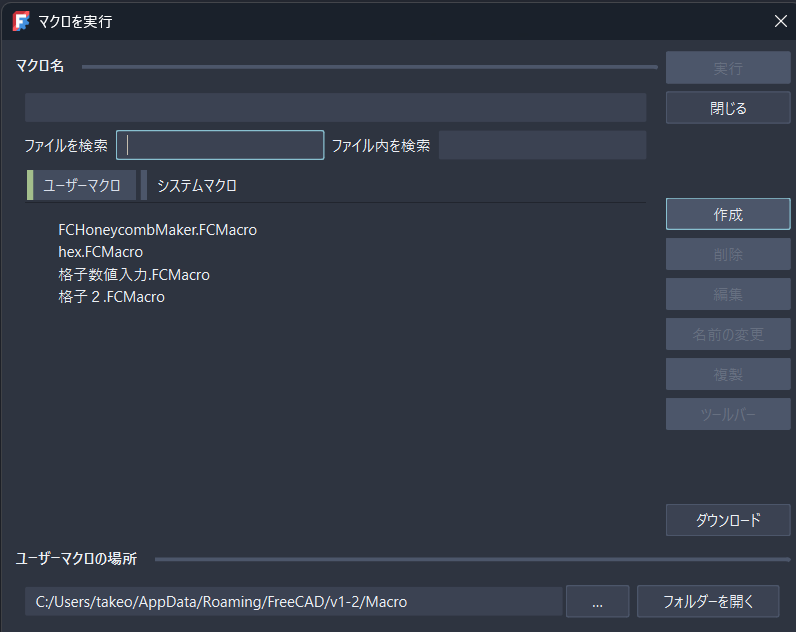The image size is (796, 632).
Task: Select FCHoneycombMaker.FCMacro in the list
Action: (157, 230)
